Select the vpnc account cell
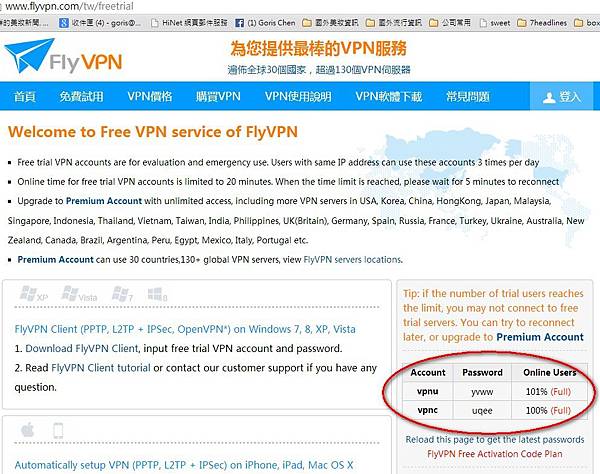 click(x=428, y=410)
